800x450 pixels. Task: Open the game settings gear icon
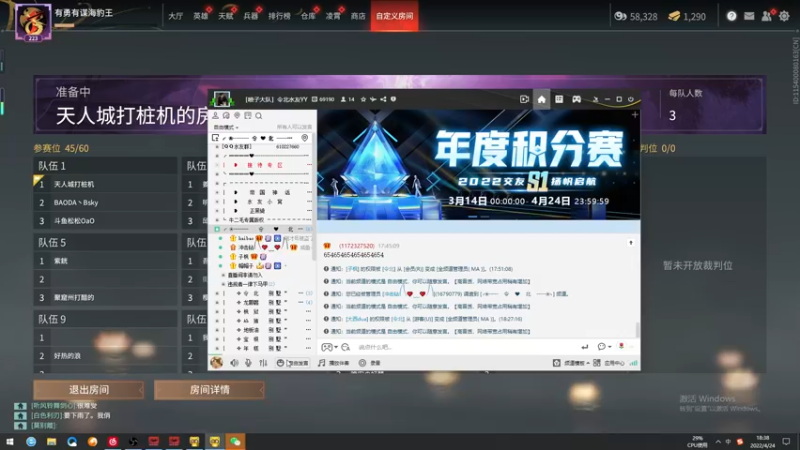tap(784, 16)
